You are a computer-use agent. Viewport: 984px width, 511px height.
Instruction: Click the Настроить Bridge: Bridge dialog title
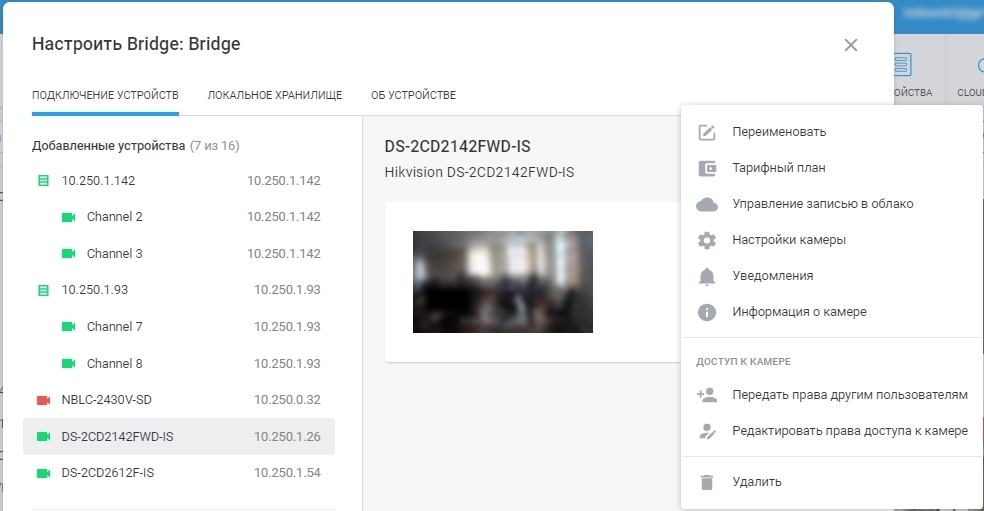[x=136, y=44]
